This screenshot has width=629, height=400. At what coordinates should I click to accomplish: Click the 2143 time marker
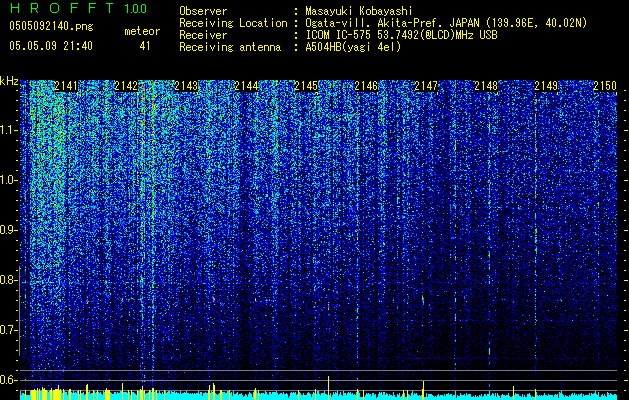tap(186, 86)
